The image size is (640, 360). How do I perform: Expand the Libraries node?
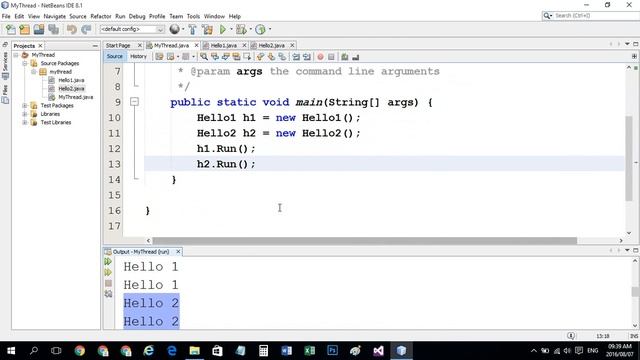point(25,114)
